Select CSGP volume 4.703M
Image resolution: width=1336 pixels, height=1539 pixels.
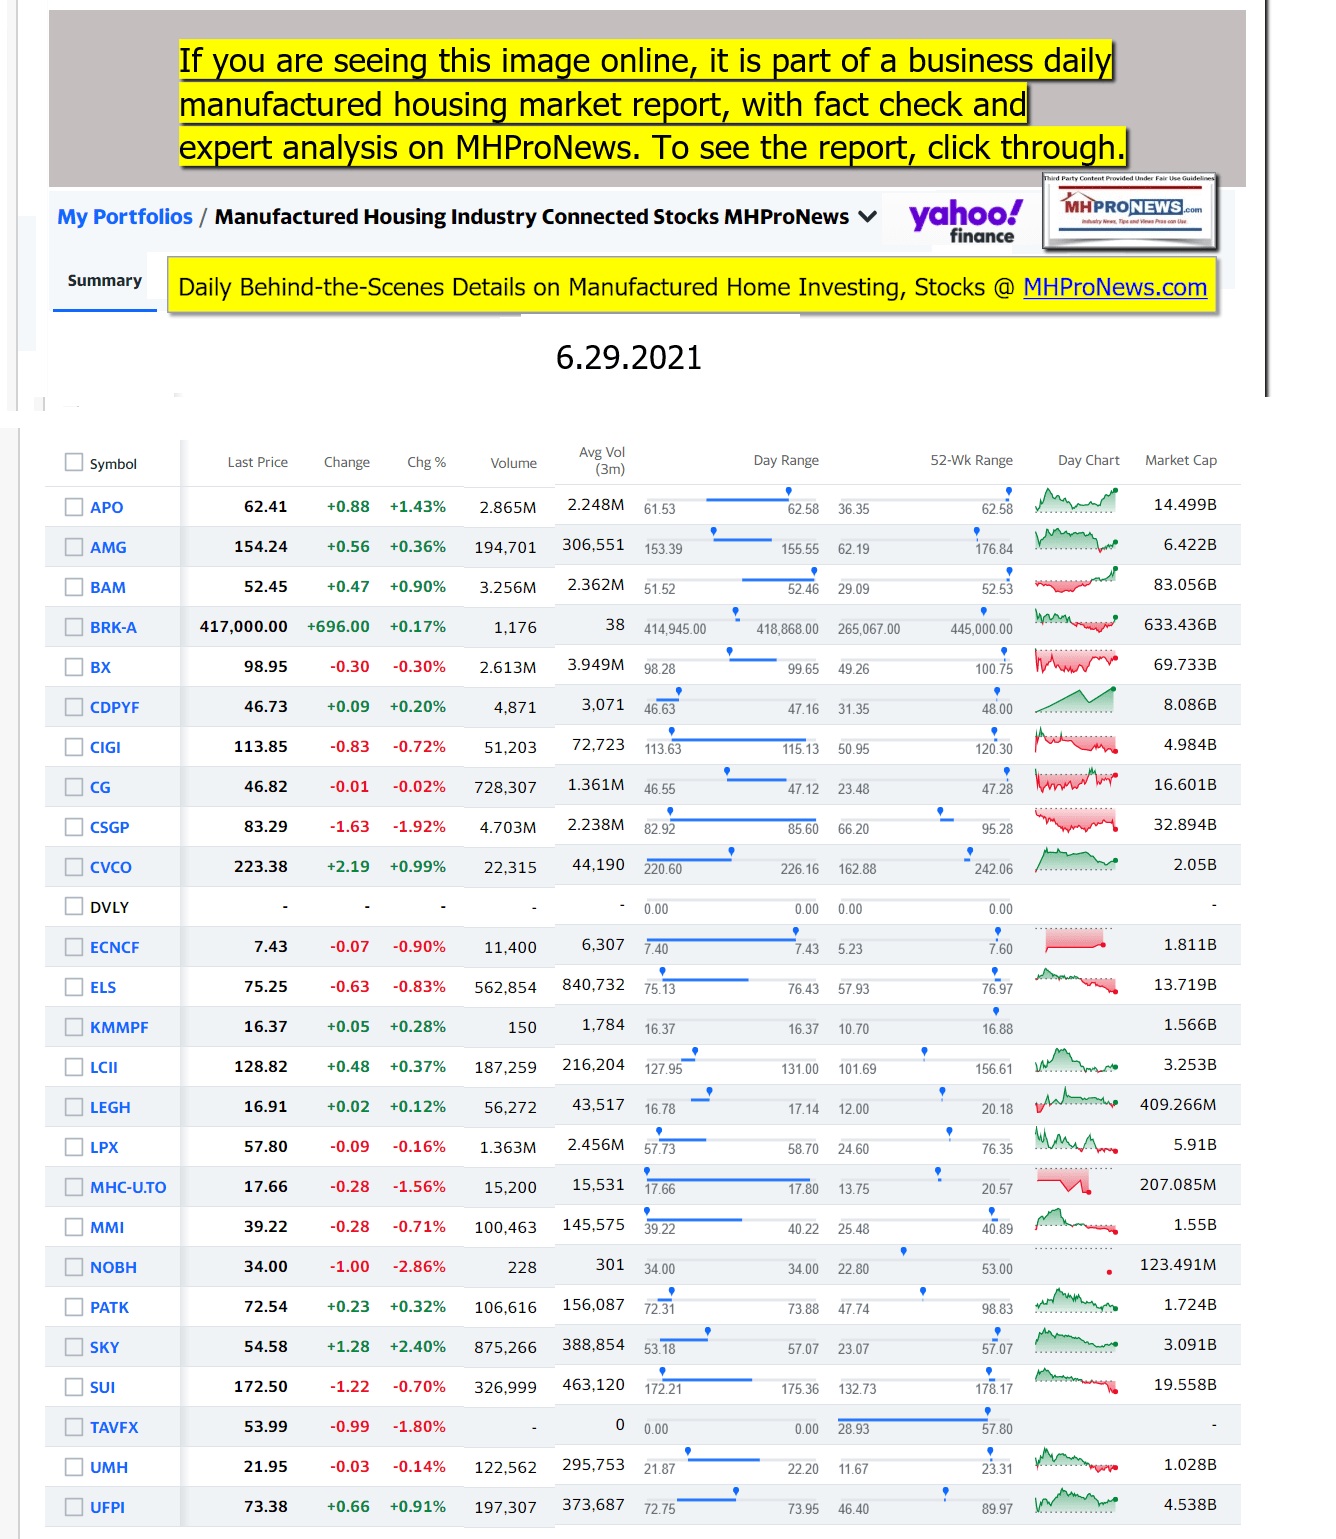click(508, 827)
